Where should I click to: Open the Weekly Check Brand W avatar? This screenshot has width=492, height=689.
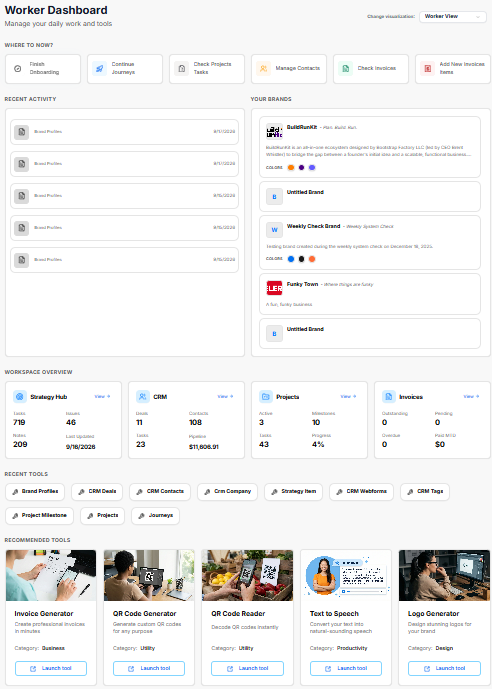click(275, 230)
